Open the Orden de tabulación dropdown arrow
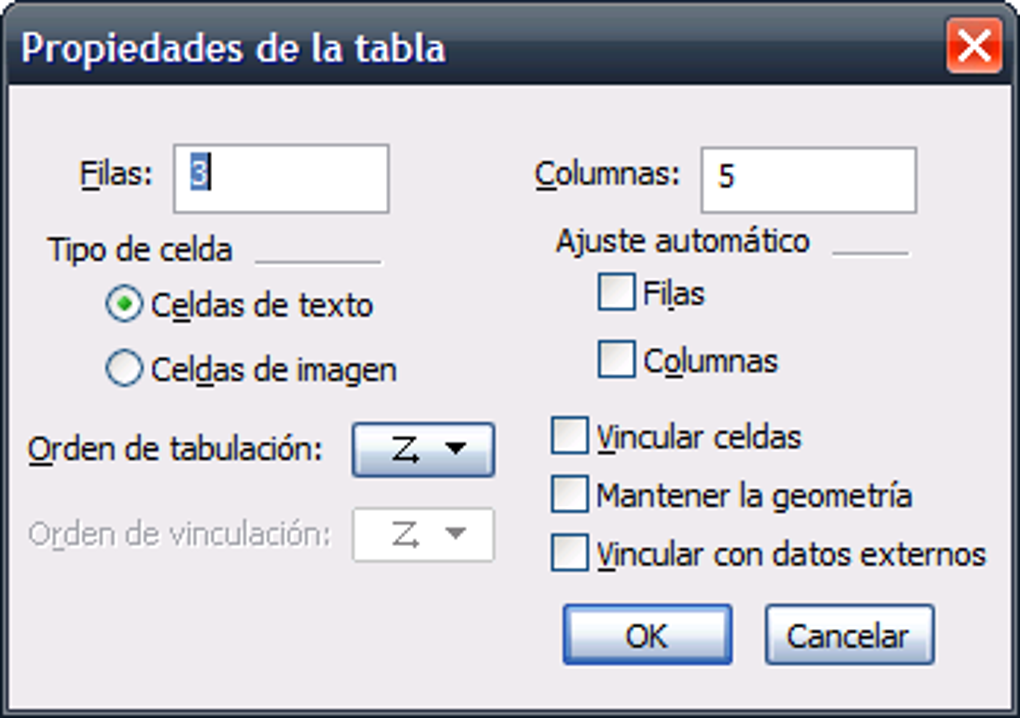The height and width of the screenshot is (718, 1020). (455, 450)
